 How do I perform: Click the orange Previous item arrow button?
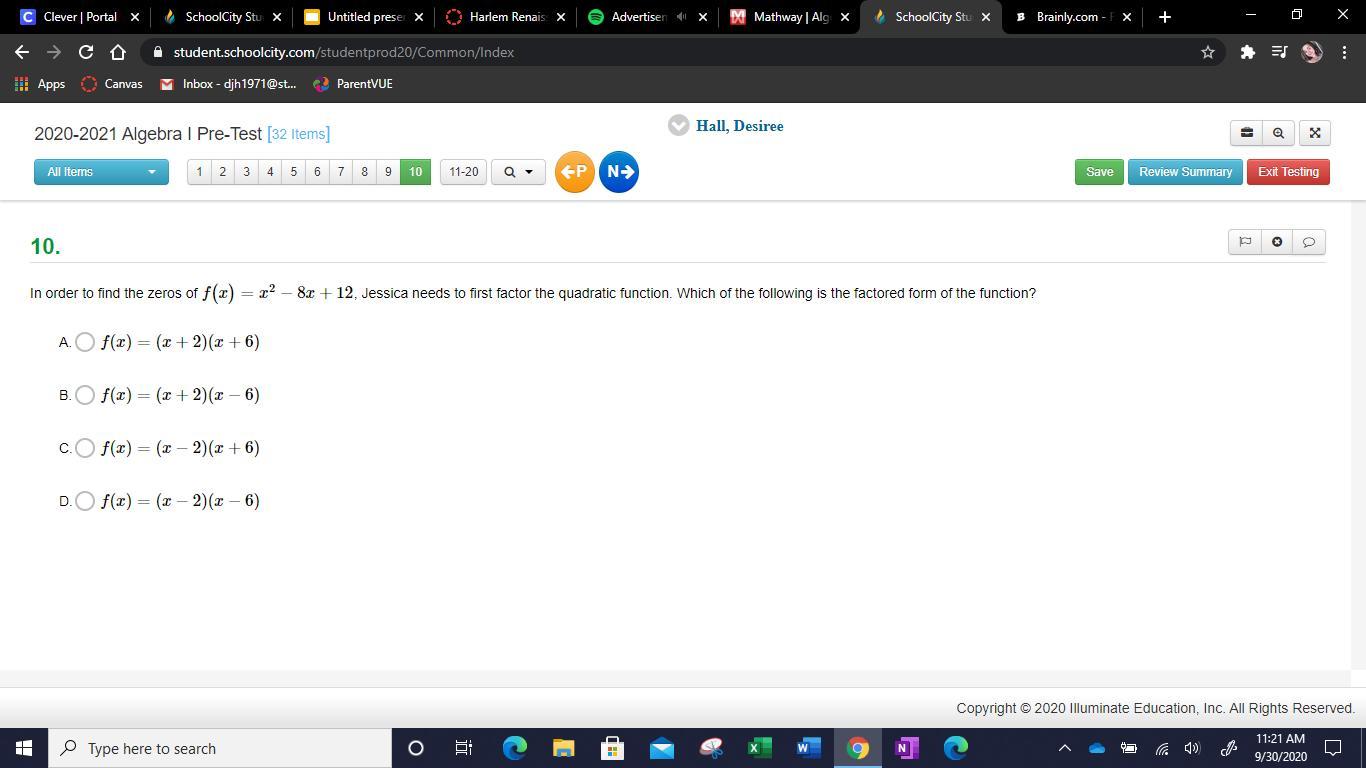(575, 172)
